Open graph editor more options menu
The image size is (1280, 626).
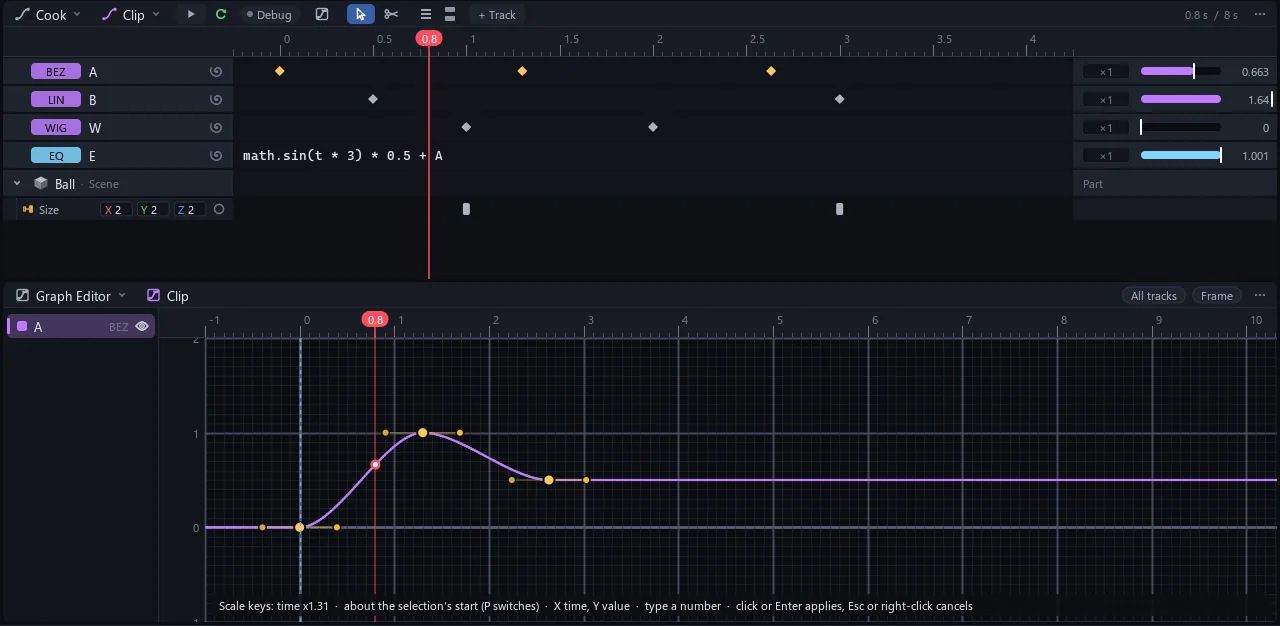pos(1260,296)
